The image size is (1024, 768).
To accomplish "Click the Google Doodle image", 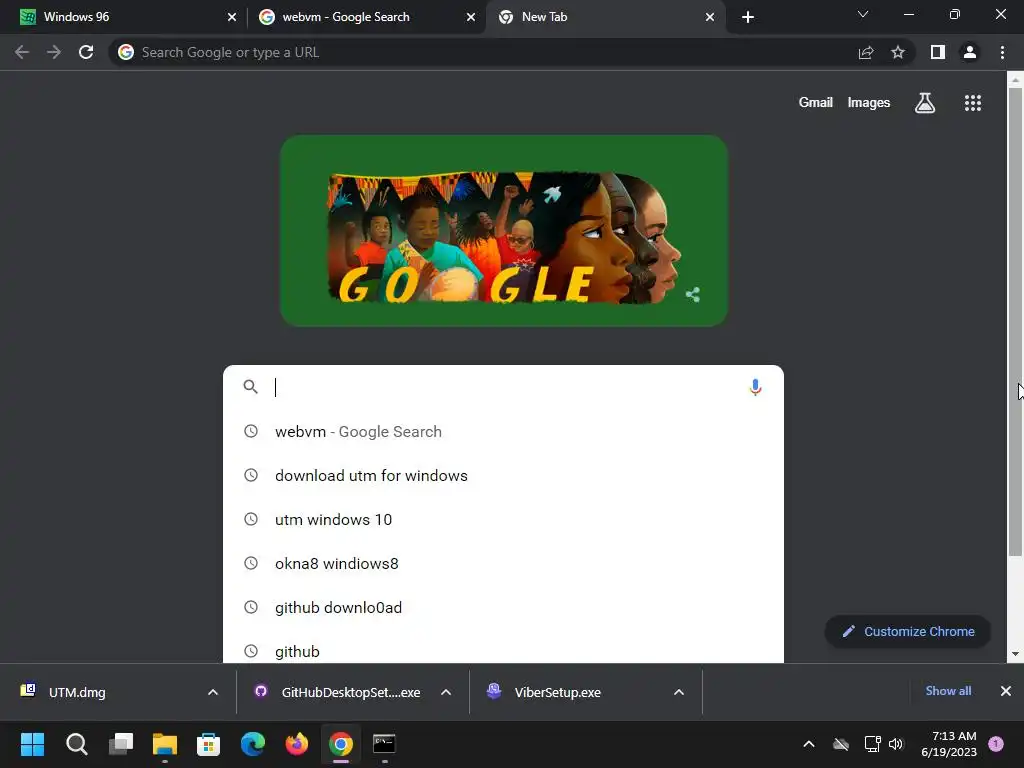I will pyautogui.click(x=504, y=231).
